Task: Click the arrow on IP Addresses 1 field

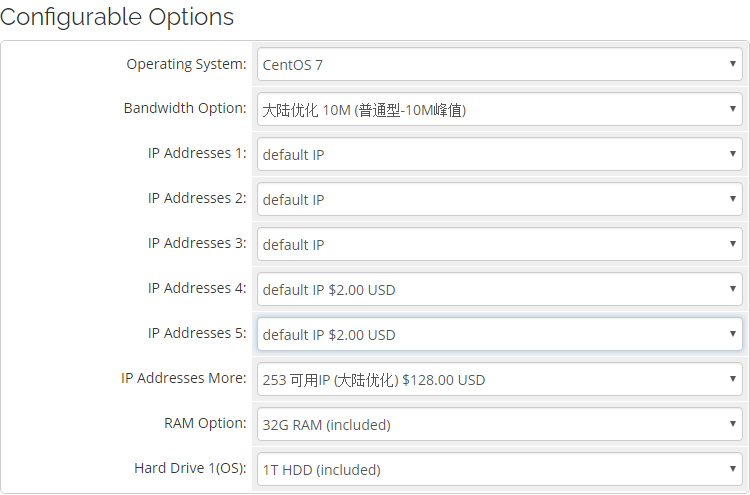Action: (733, 155)
